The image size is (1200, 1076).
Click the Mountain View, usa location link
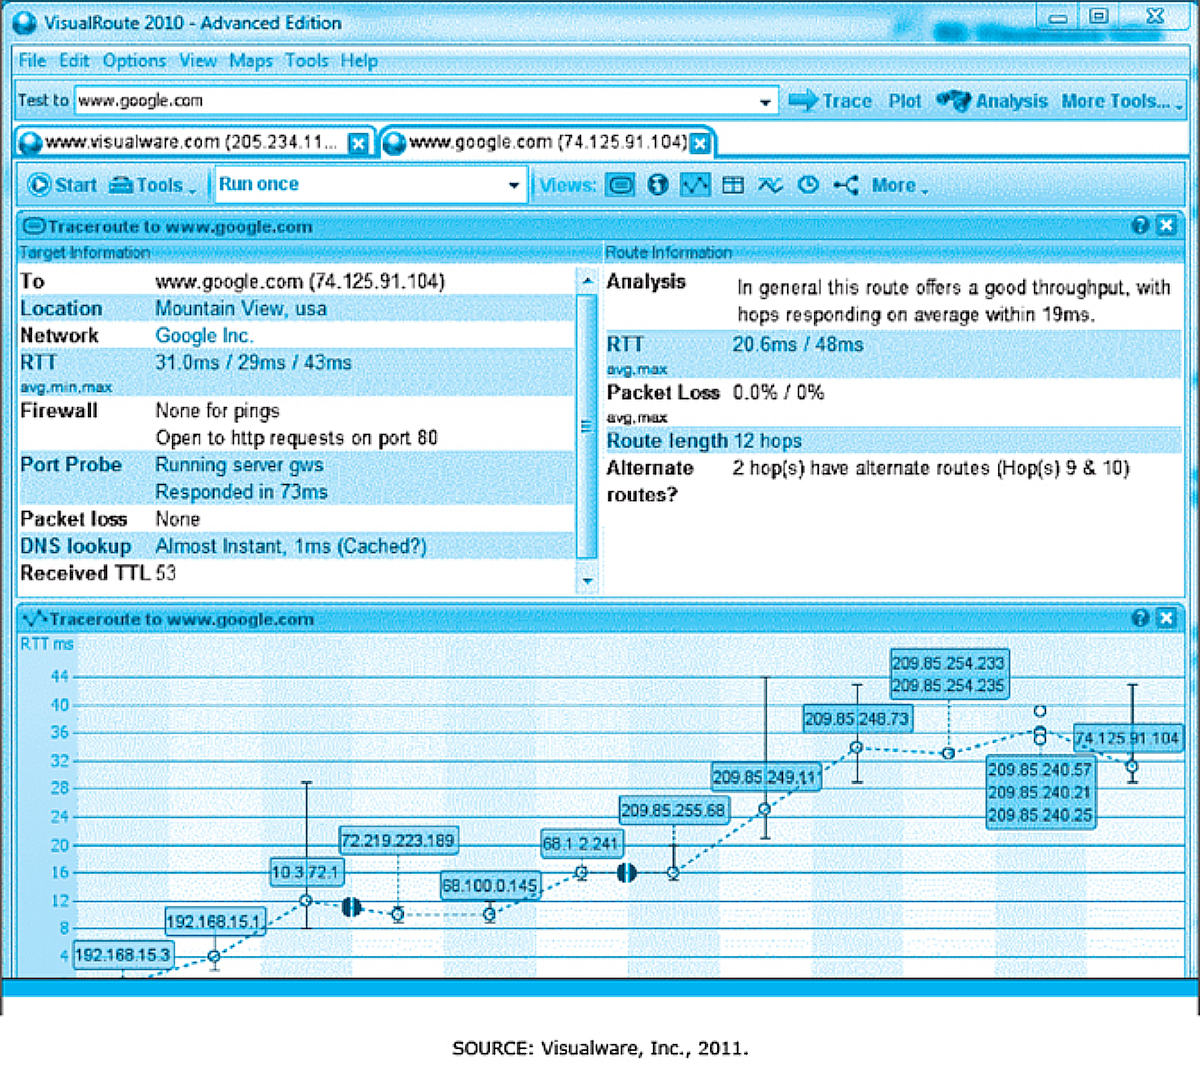(x=241, y=309)
